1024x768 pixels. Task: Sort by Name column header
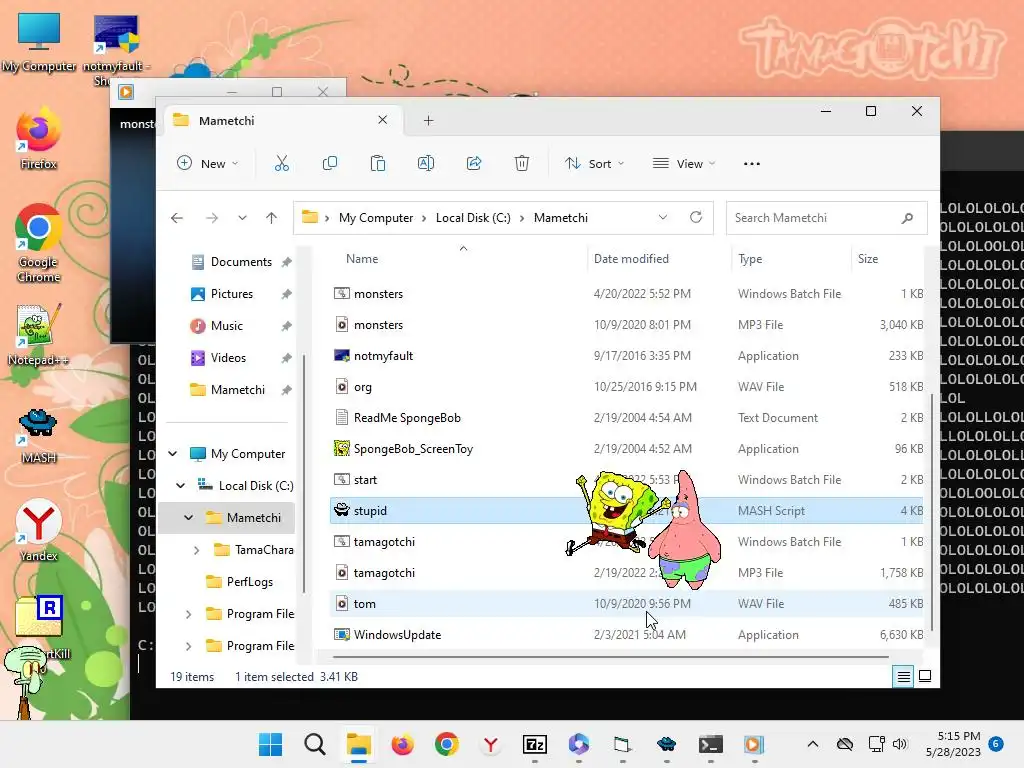(x=362, y=259)
